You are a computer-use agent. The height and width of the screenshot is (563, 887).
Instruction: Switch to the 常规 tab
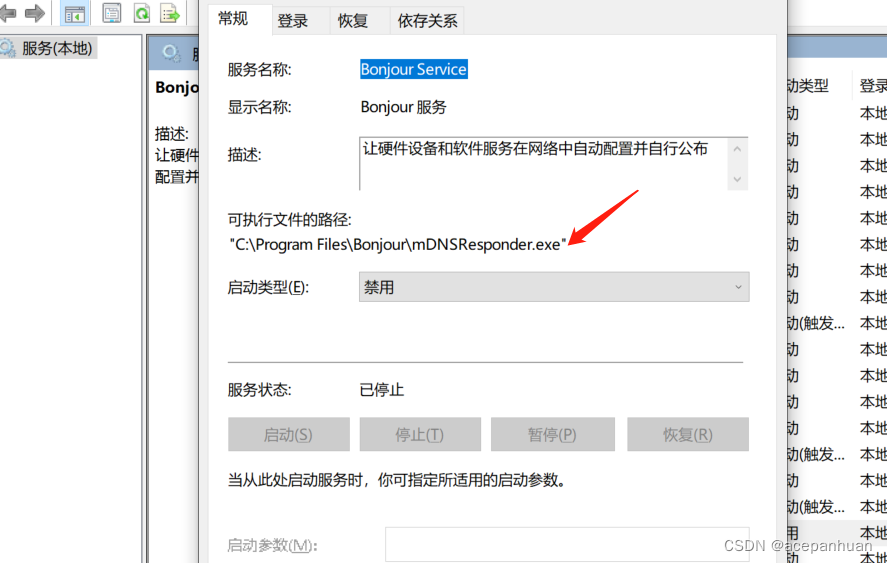click(x=233, y=19)
